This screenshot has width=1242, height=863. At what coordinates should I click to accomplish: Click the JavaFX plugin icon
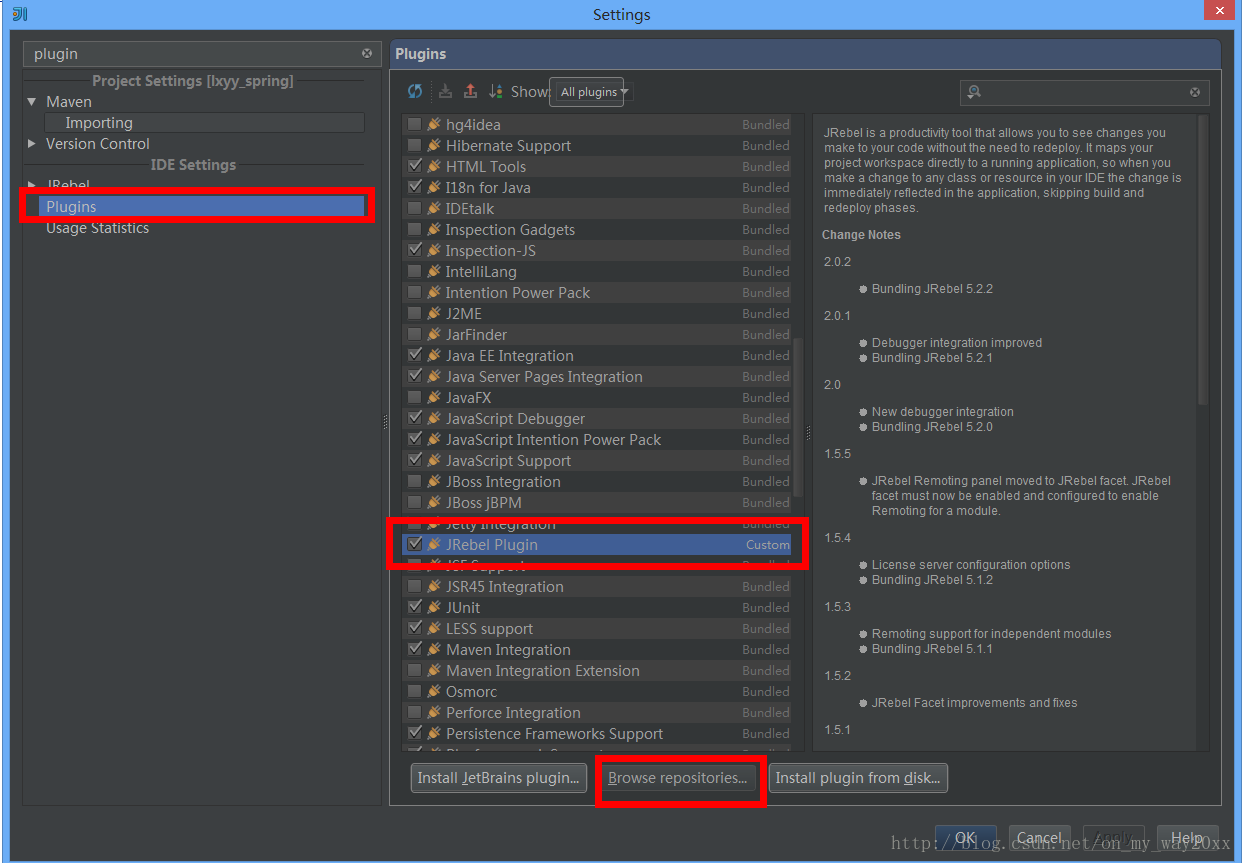click(x=434, y=398)
